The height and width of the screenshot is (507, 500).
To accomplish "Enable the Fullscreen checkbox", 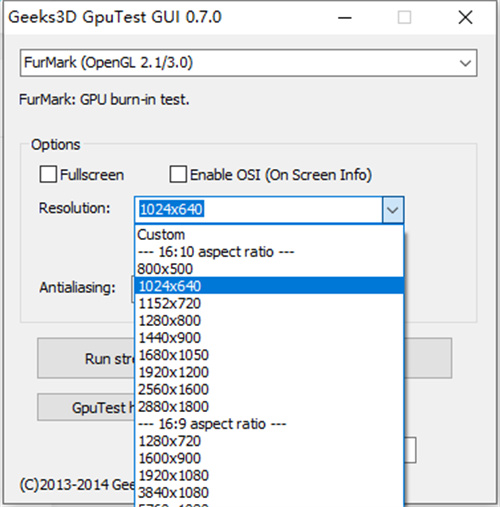I will (48, 174).
